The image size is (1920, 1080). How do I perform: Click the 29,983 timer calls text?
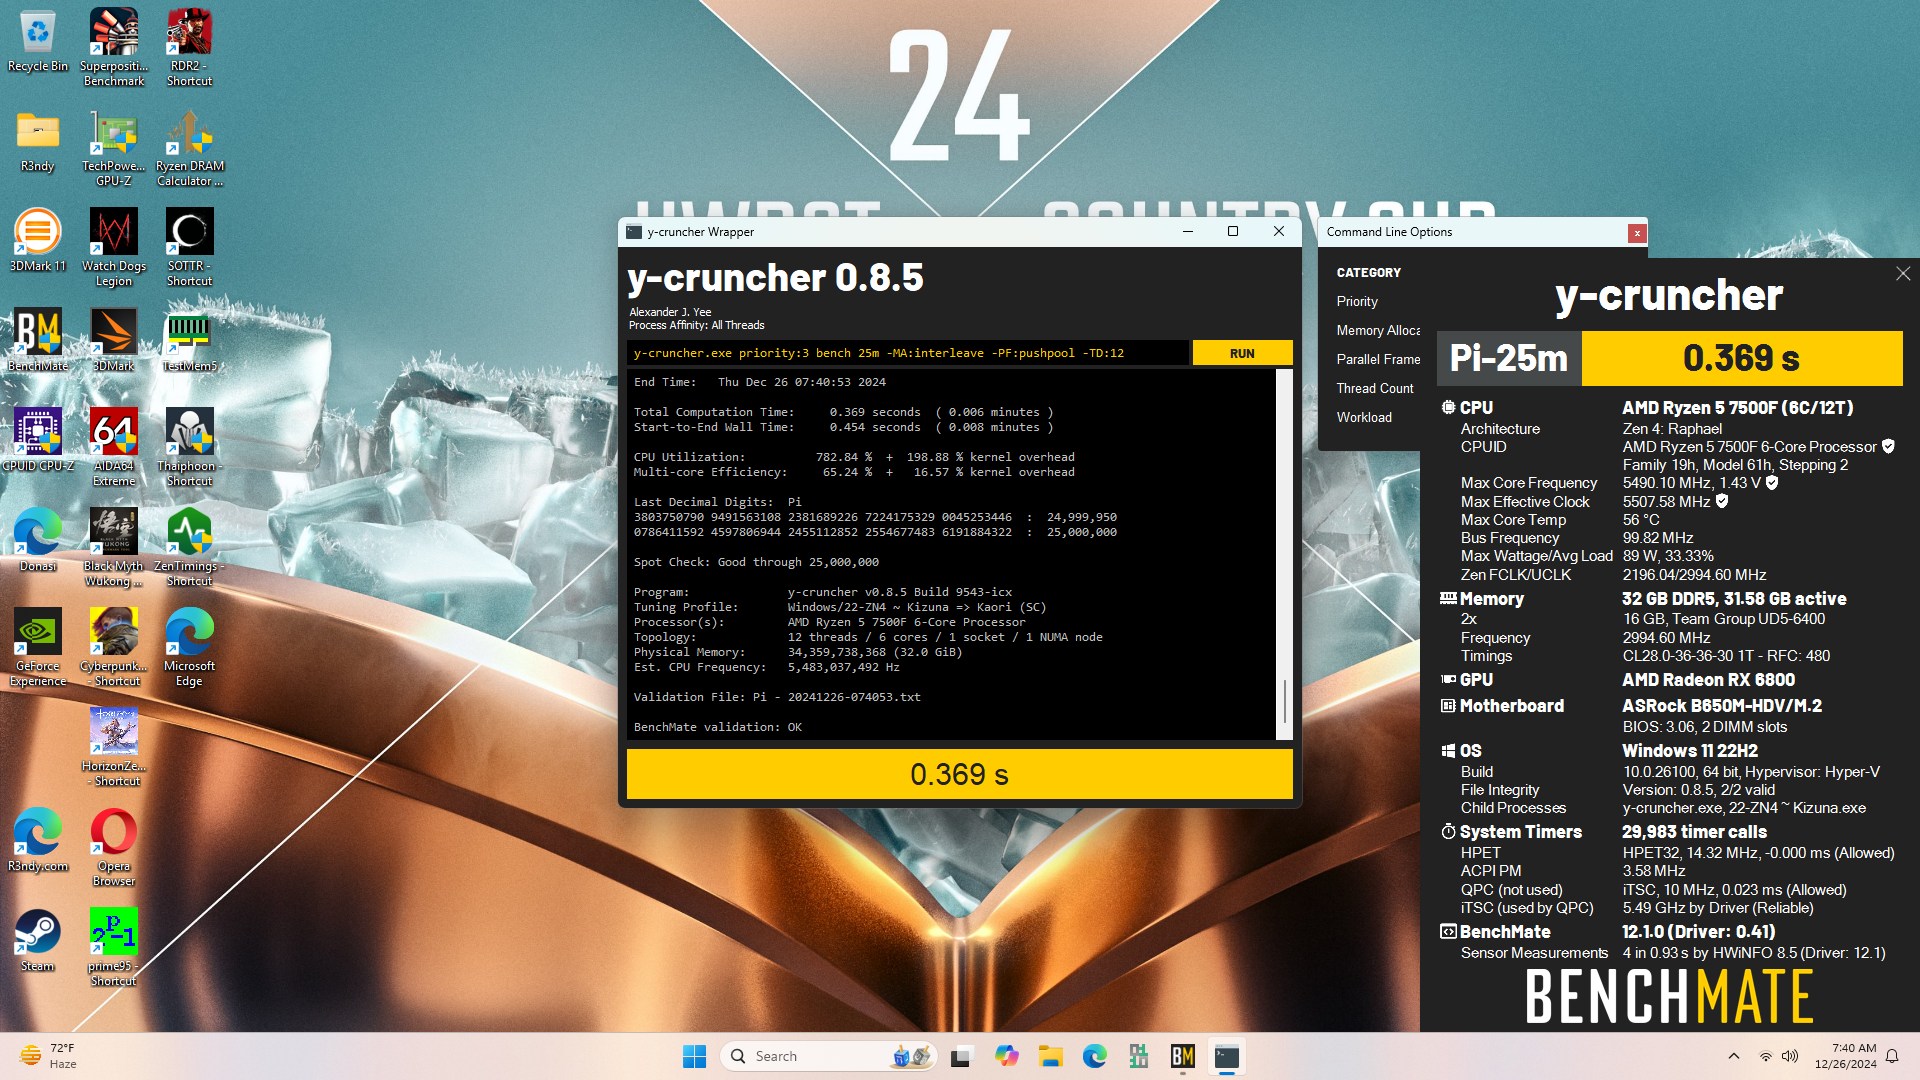pos(1694,832)
